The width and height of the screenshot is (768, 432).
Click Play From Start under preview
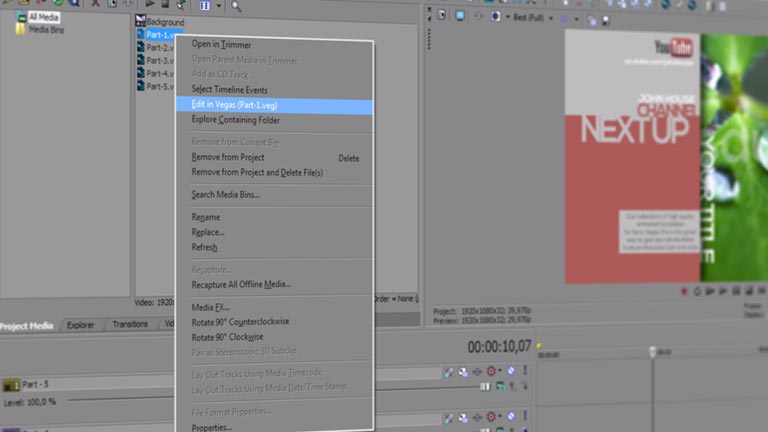coord(710,291)
